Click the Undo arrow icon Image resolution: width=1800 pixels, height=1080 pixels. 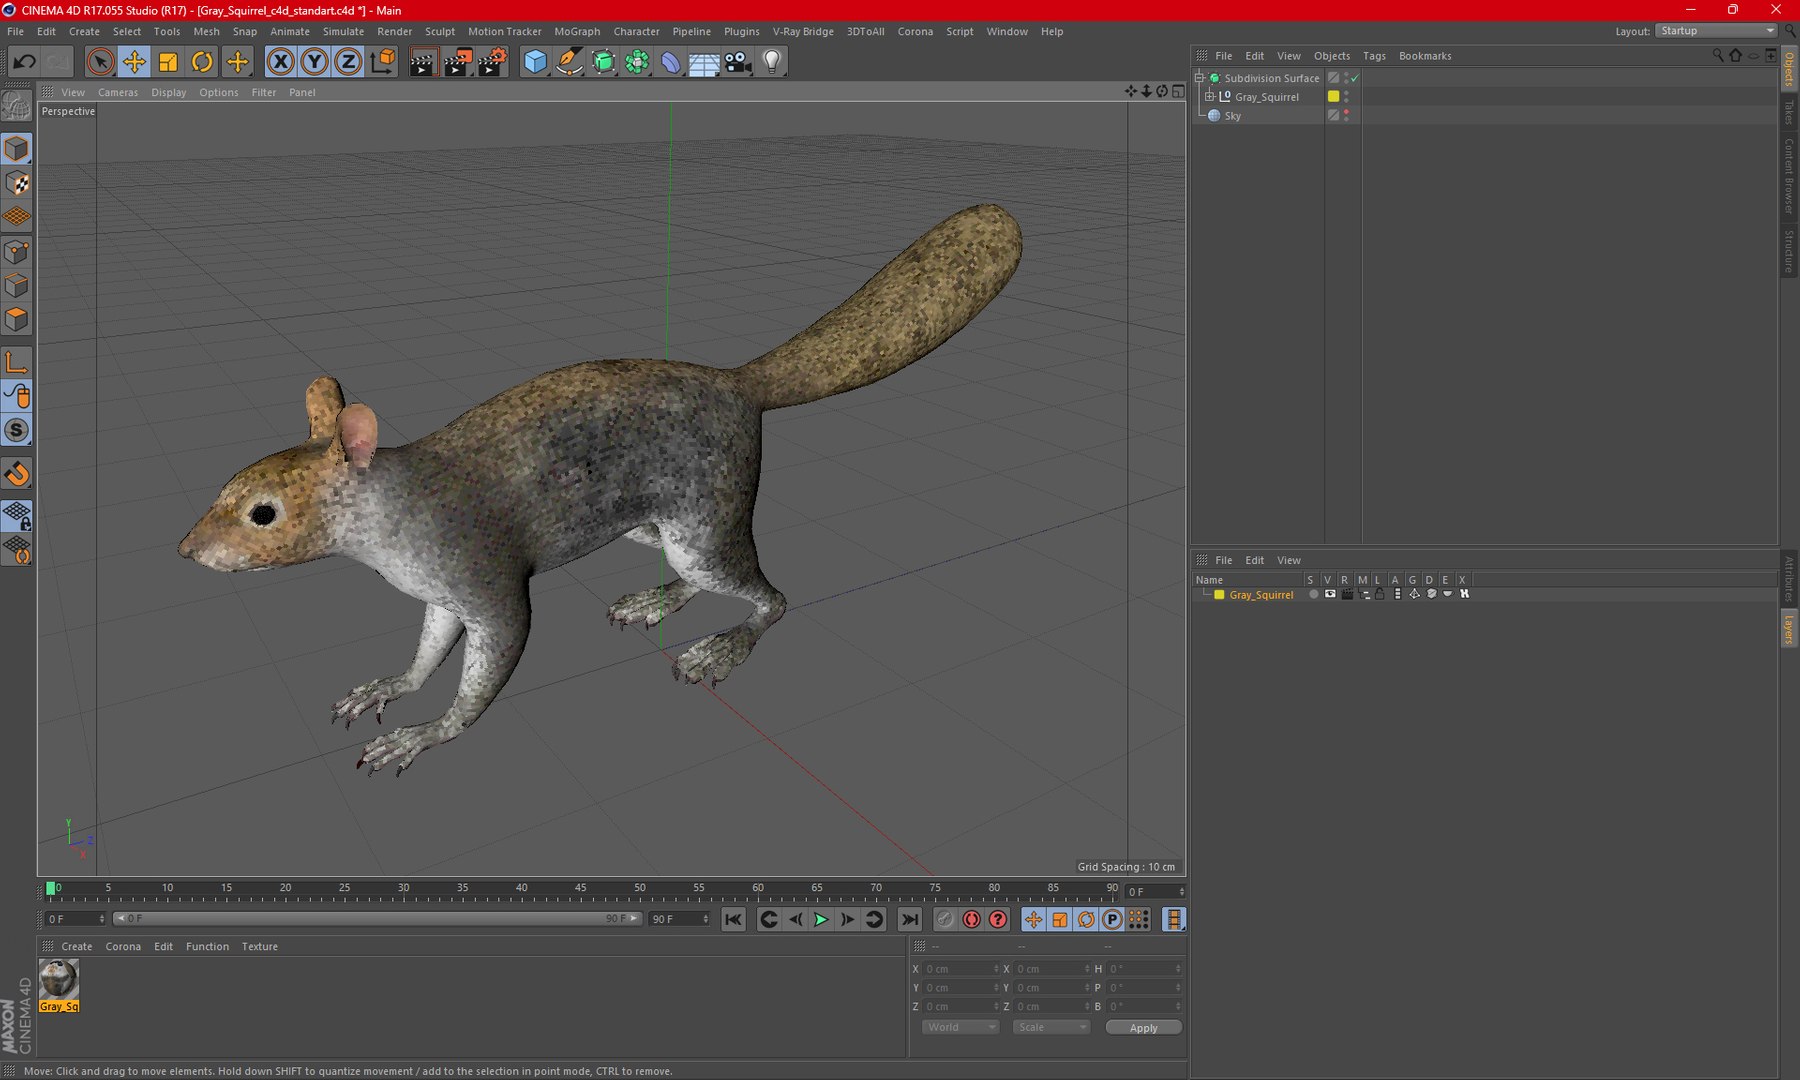pos(24,62)
